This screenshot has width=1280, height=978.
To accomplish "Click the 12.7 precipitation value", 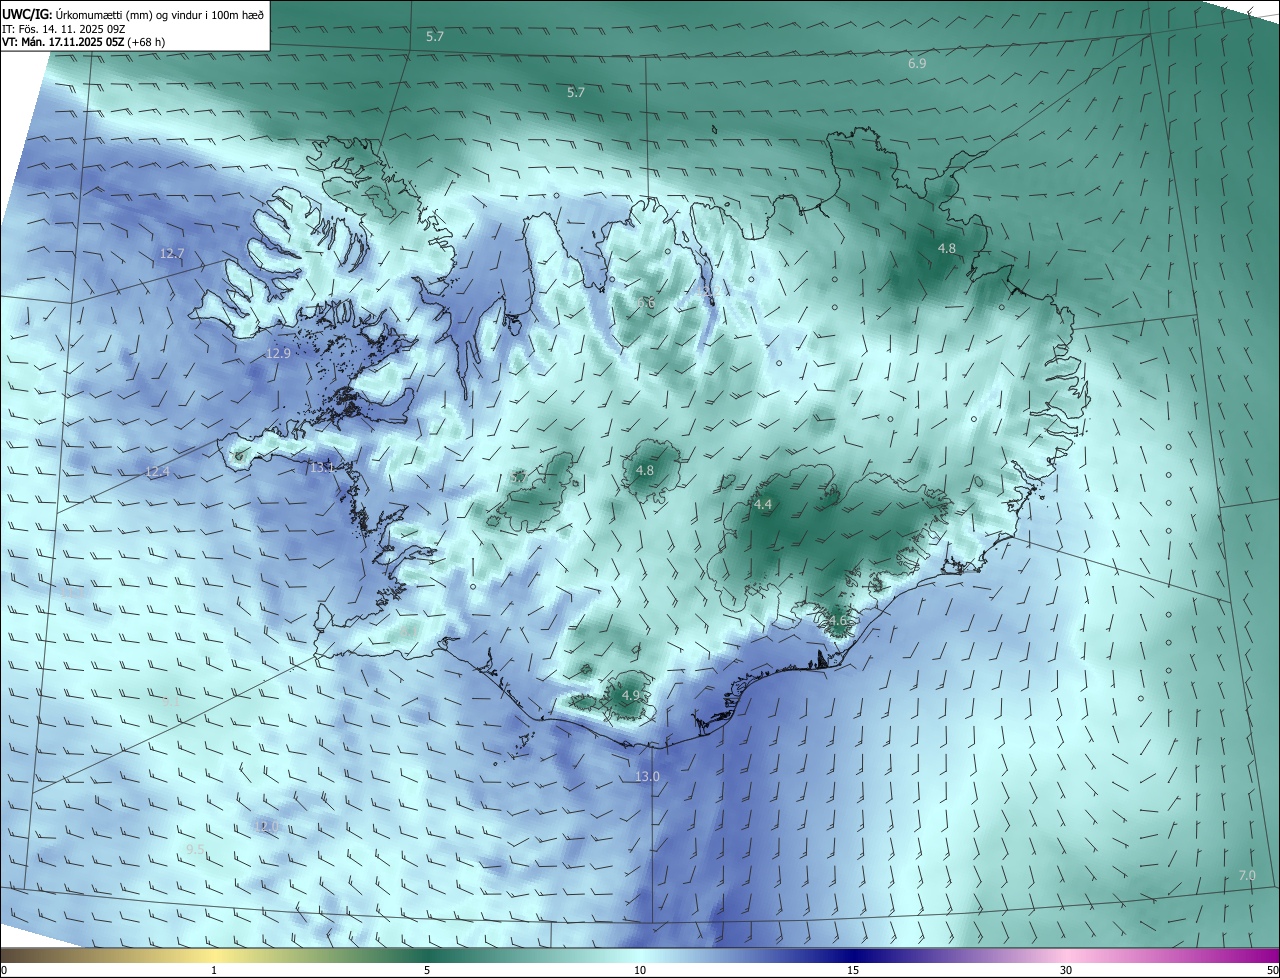I will point(172,253).
